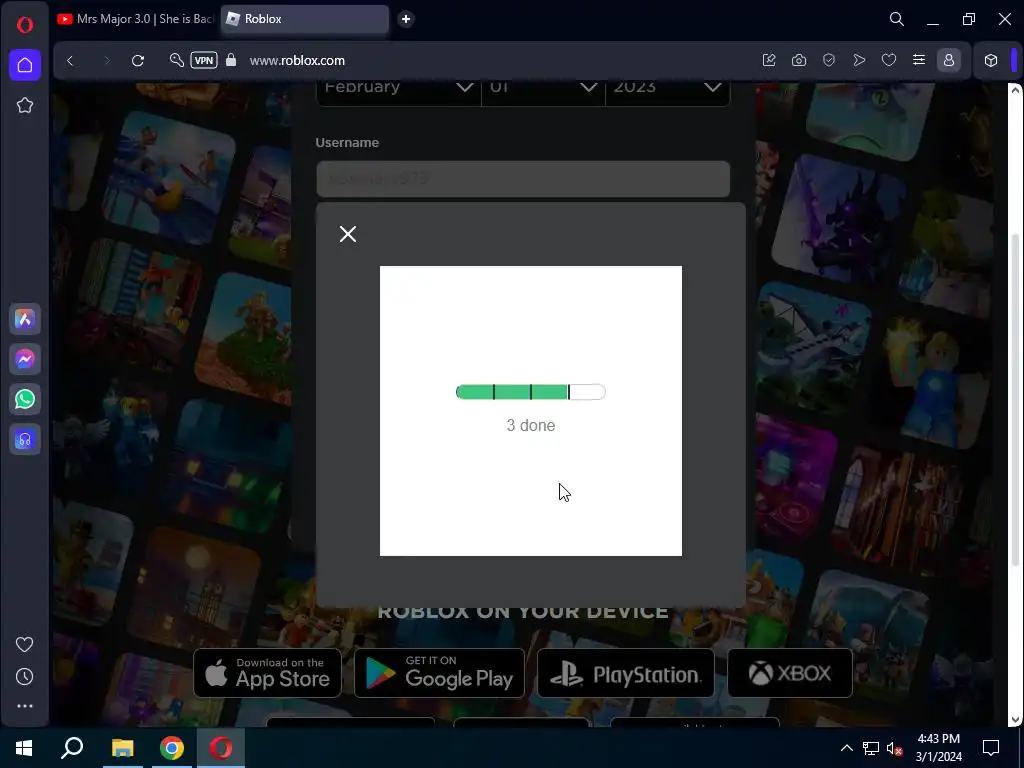Go to the Opera start page home icon

pos(25,65)
